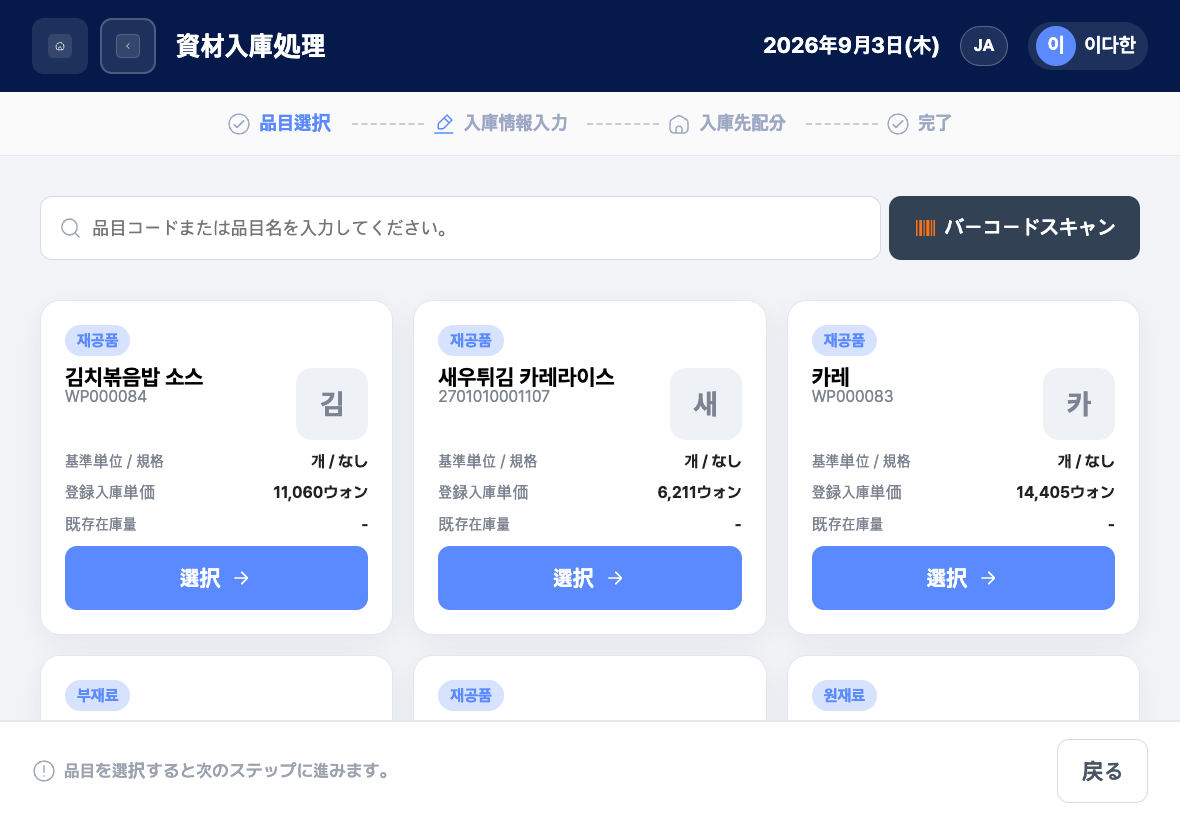The width and height of the screenshot is (1180, 820).
Task: Click the blue 이 avatar circle
Action: 1056,46
